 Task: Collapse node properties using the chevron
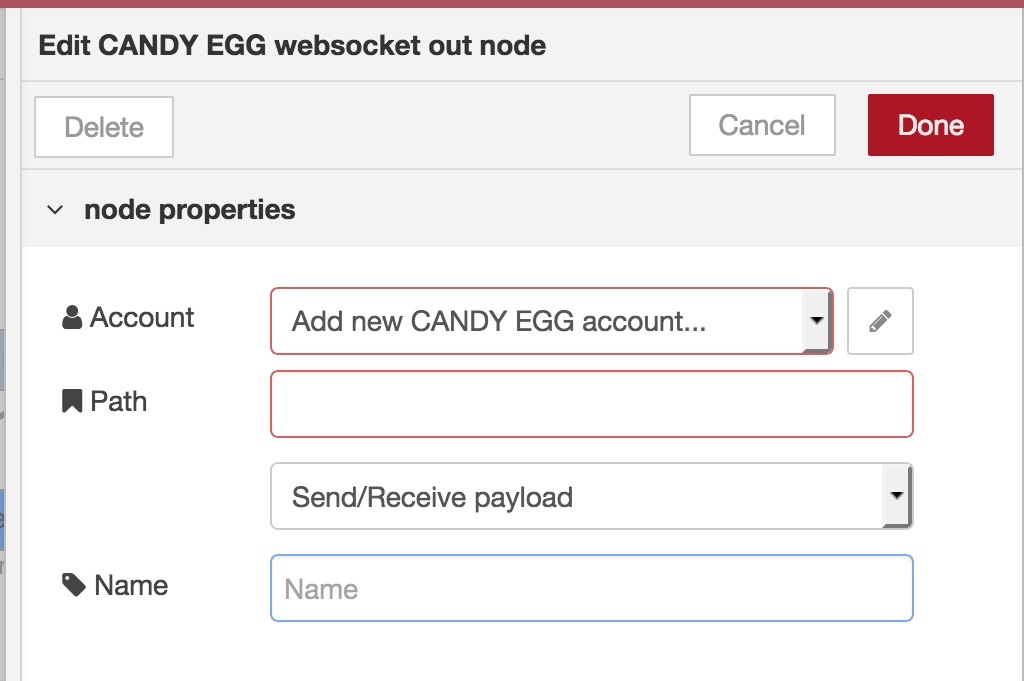(55, 210)
